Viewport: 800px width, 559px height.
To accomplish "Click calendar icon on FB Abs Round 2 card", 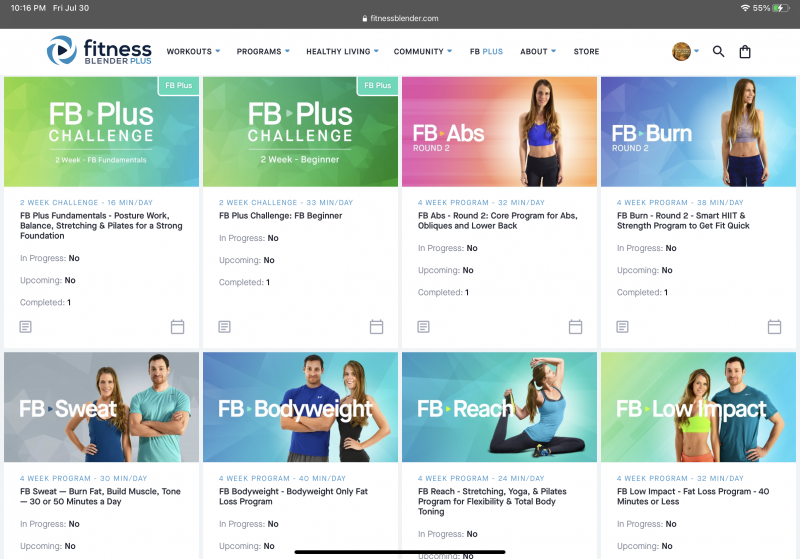I will click(576, 326).
